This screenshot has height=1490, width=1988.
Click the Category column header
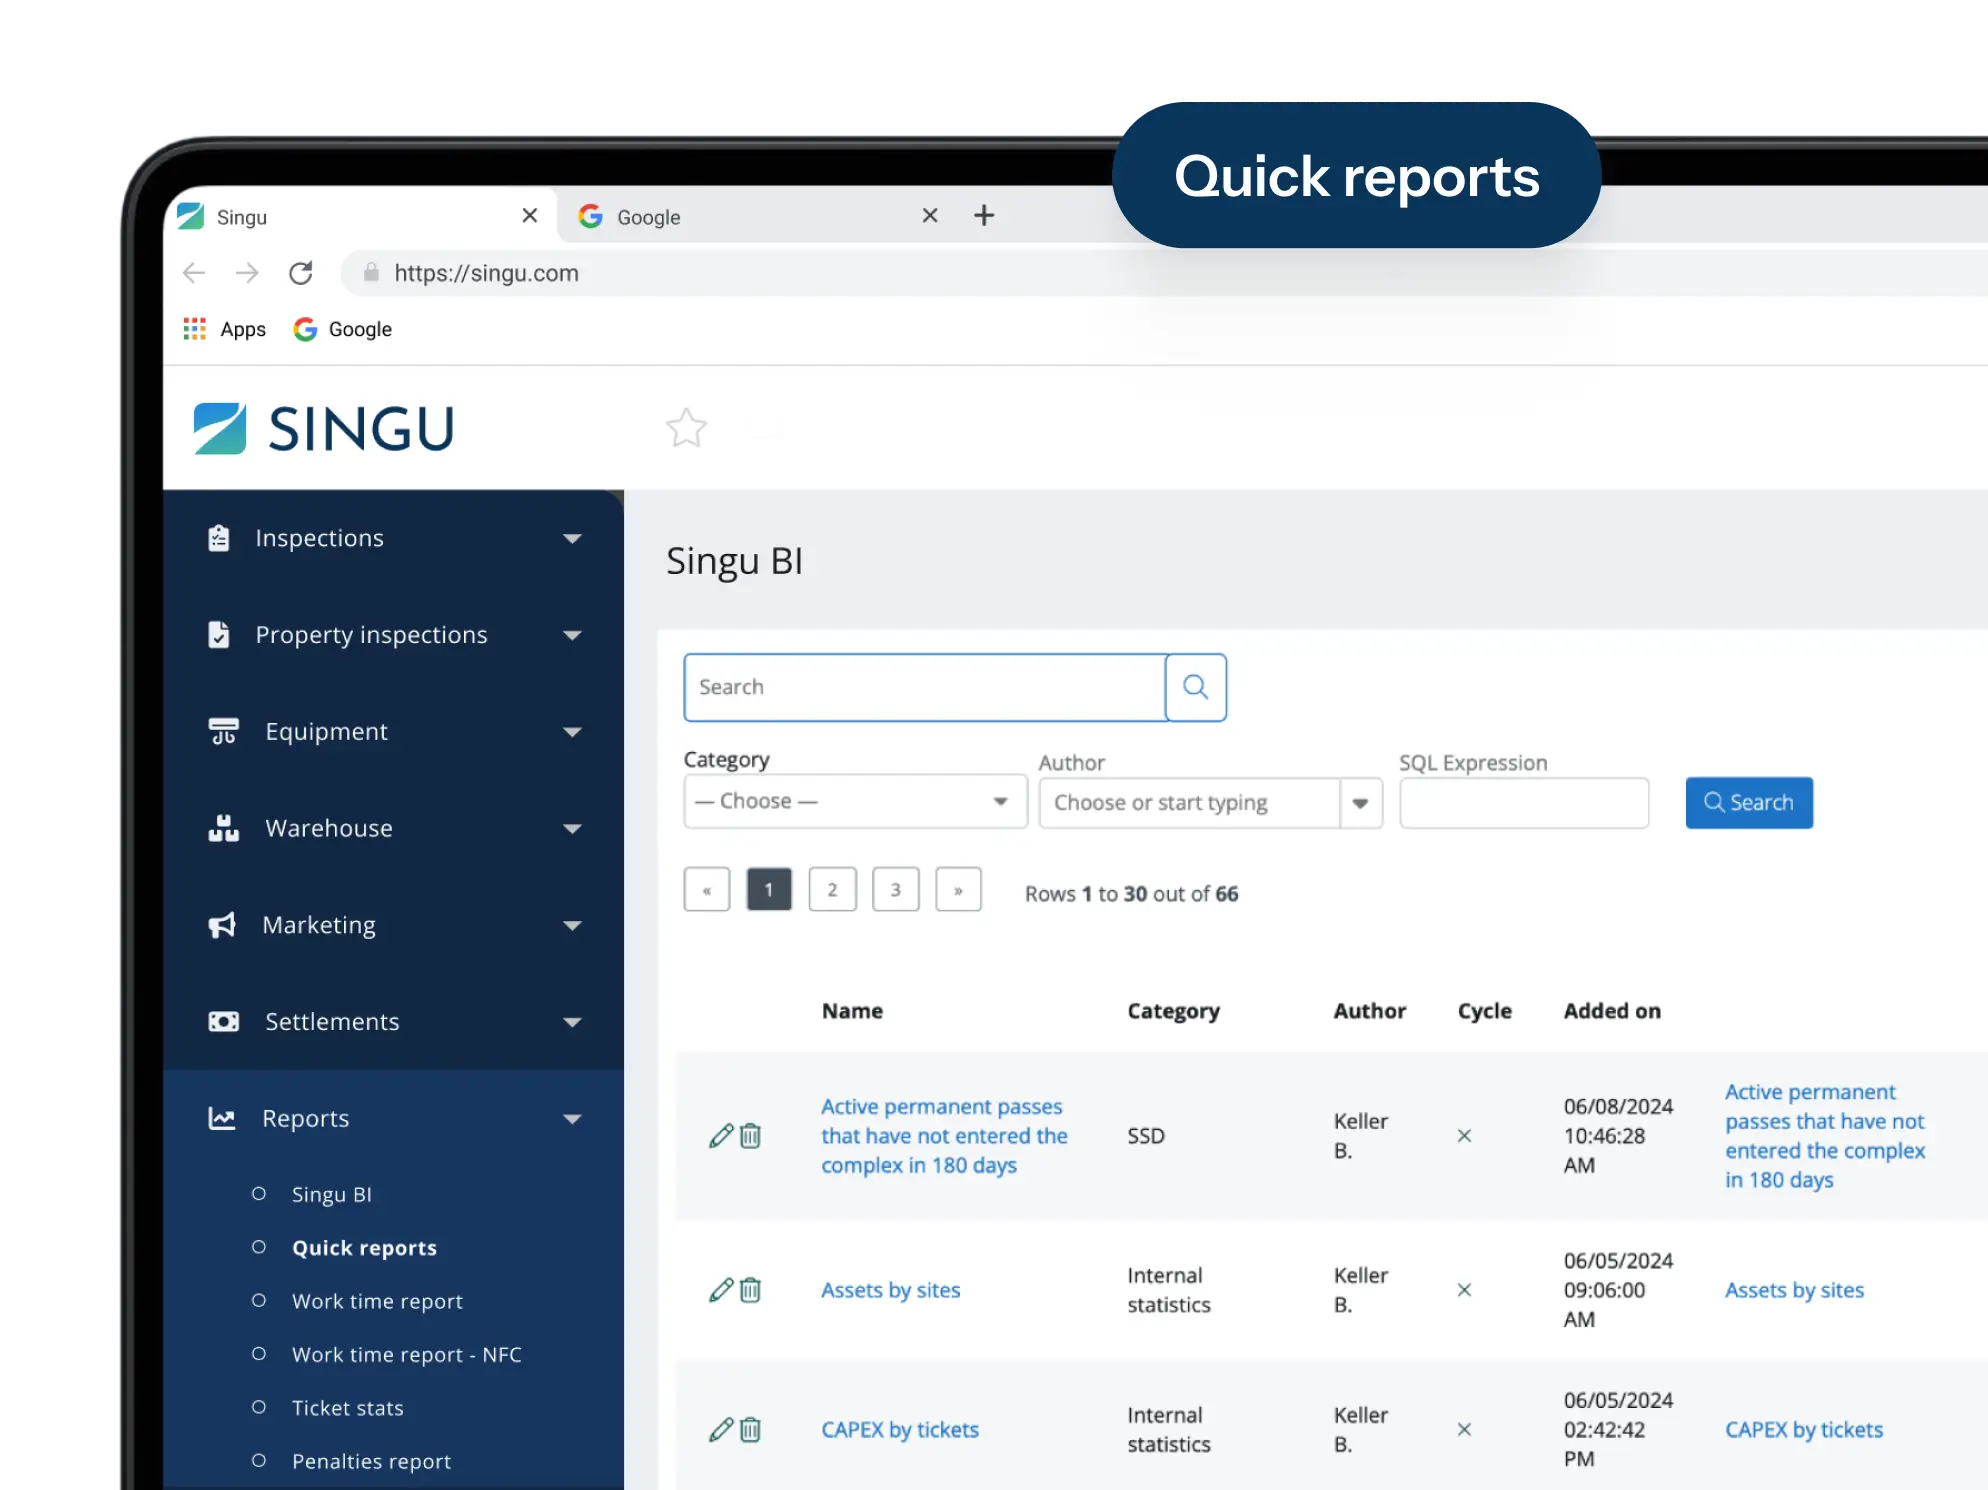[1173, 1011]
